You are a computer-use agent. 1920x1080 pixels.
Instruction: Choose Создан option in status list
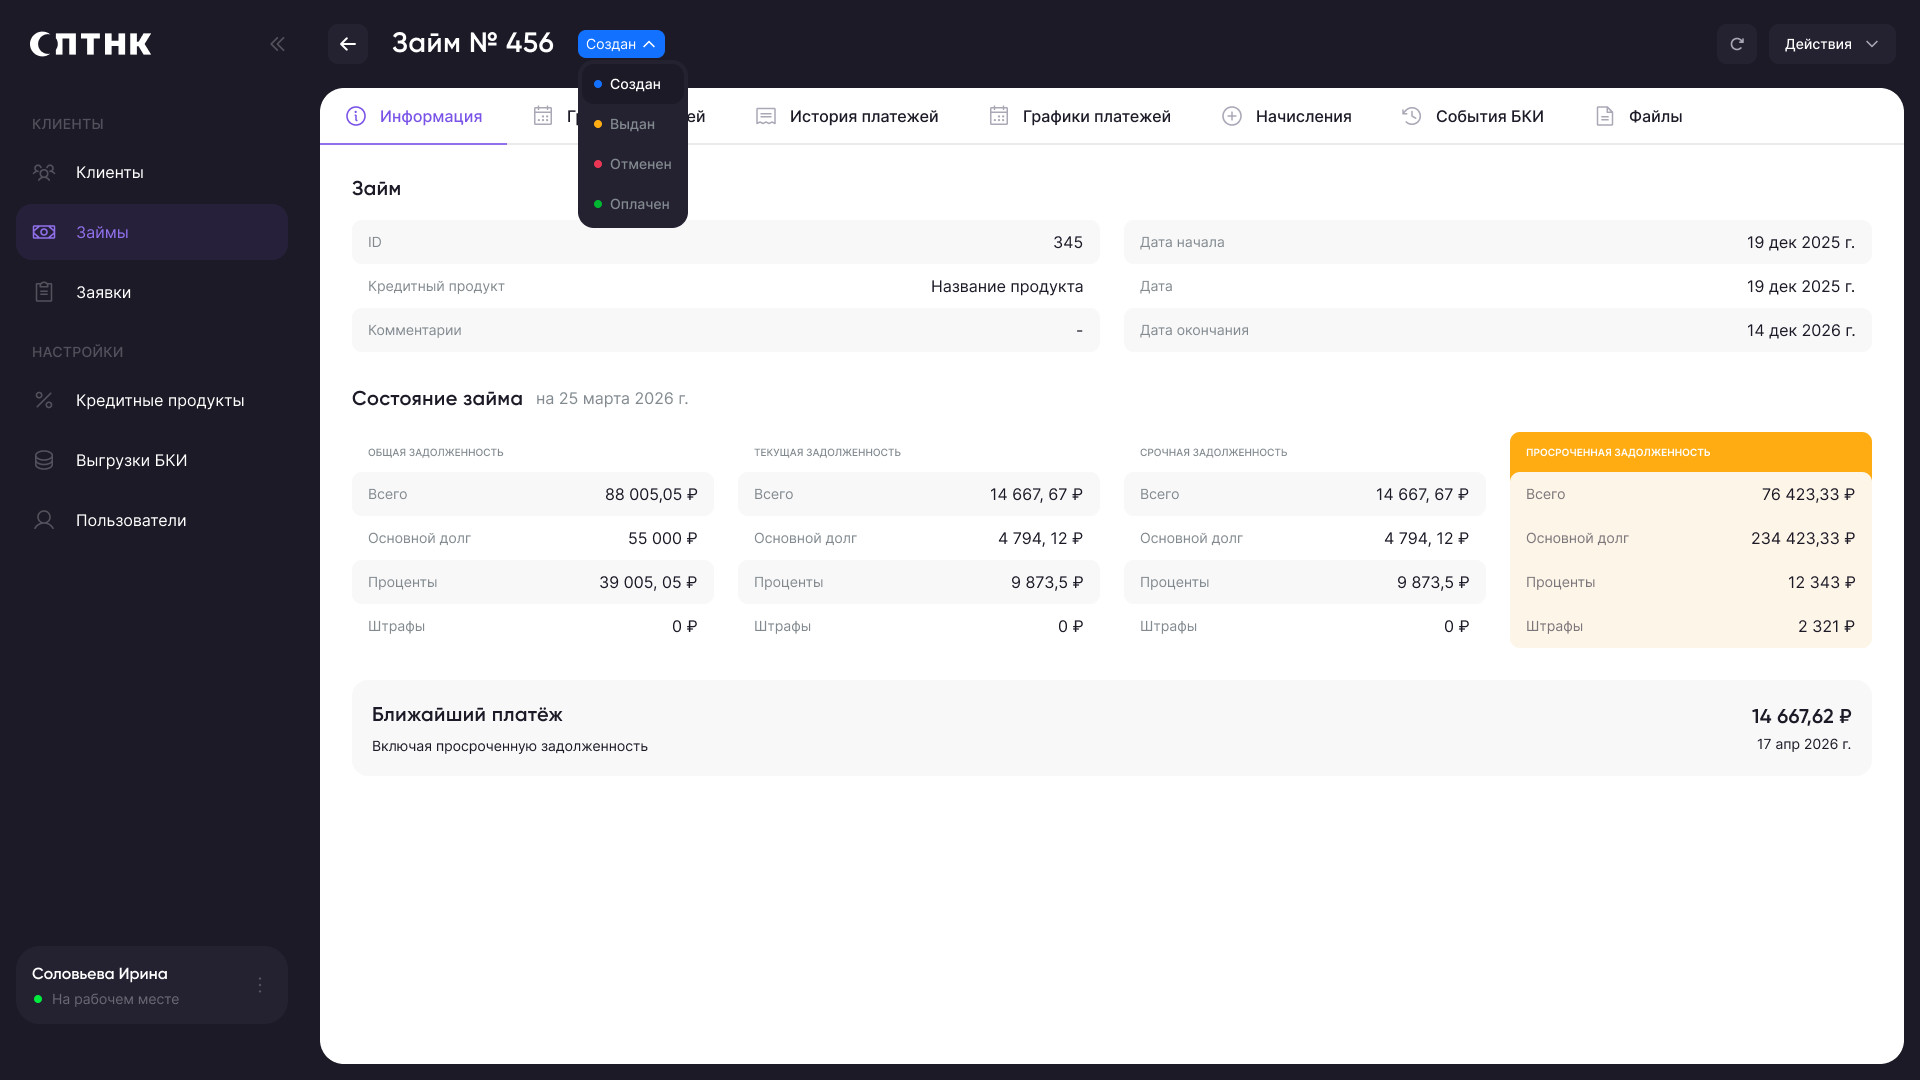[632, 84]
